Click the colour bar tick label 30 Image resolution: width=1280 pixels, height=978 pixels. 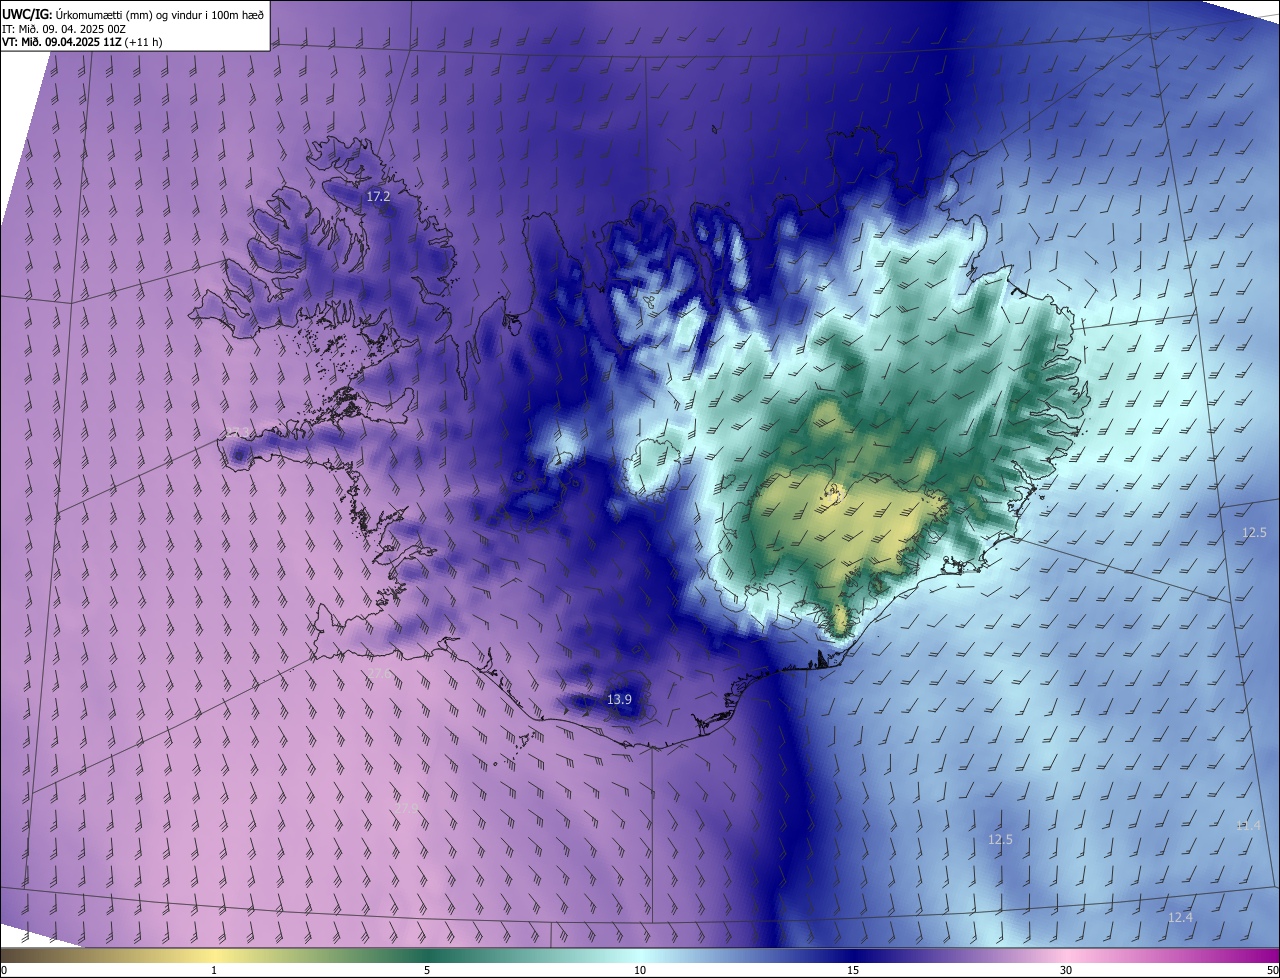click(x=1066, y=970)
